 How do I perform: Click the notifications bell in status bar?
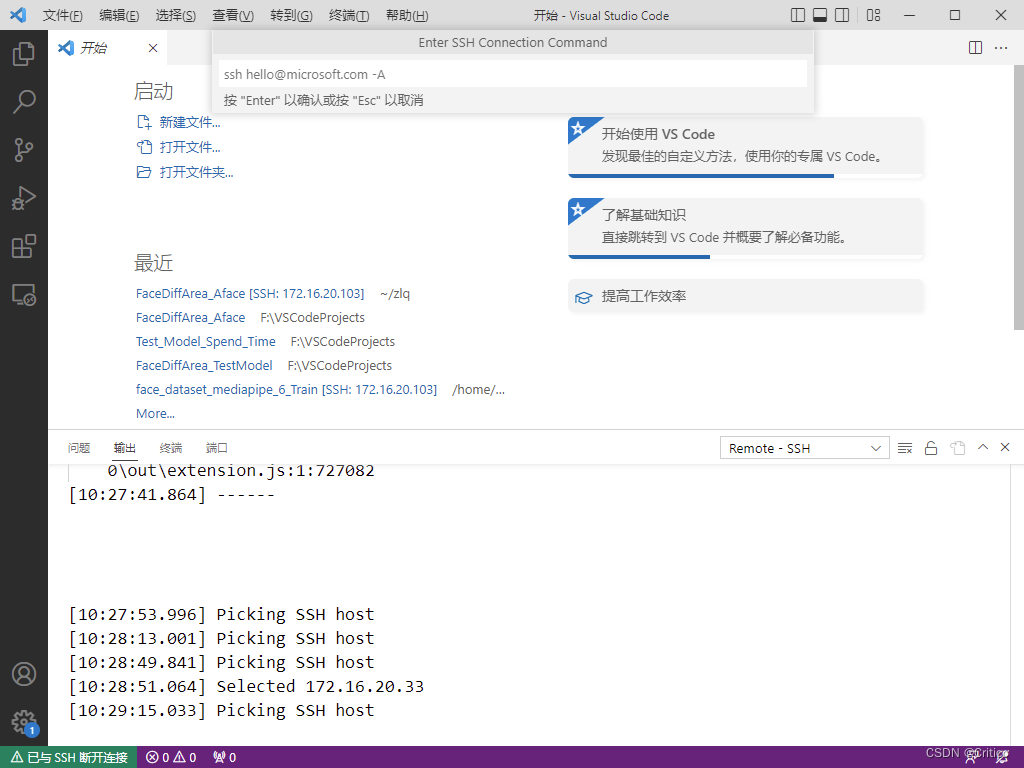[x=1002, y=758]
